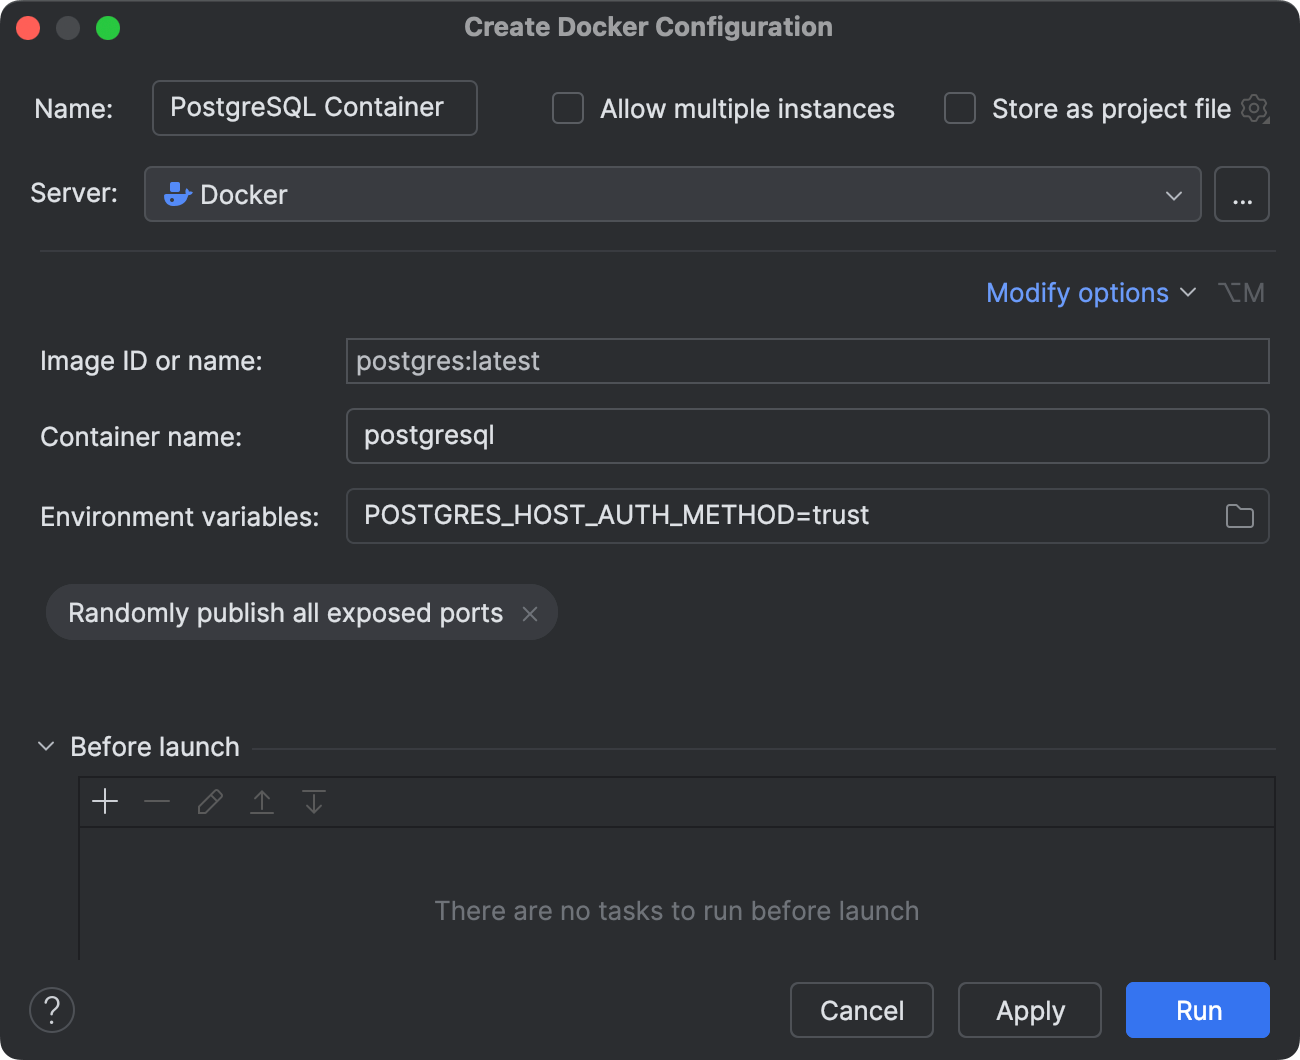Open settings gear beside Store as project file
1300x1060 pixels.
1254,110
